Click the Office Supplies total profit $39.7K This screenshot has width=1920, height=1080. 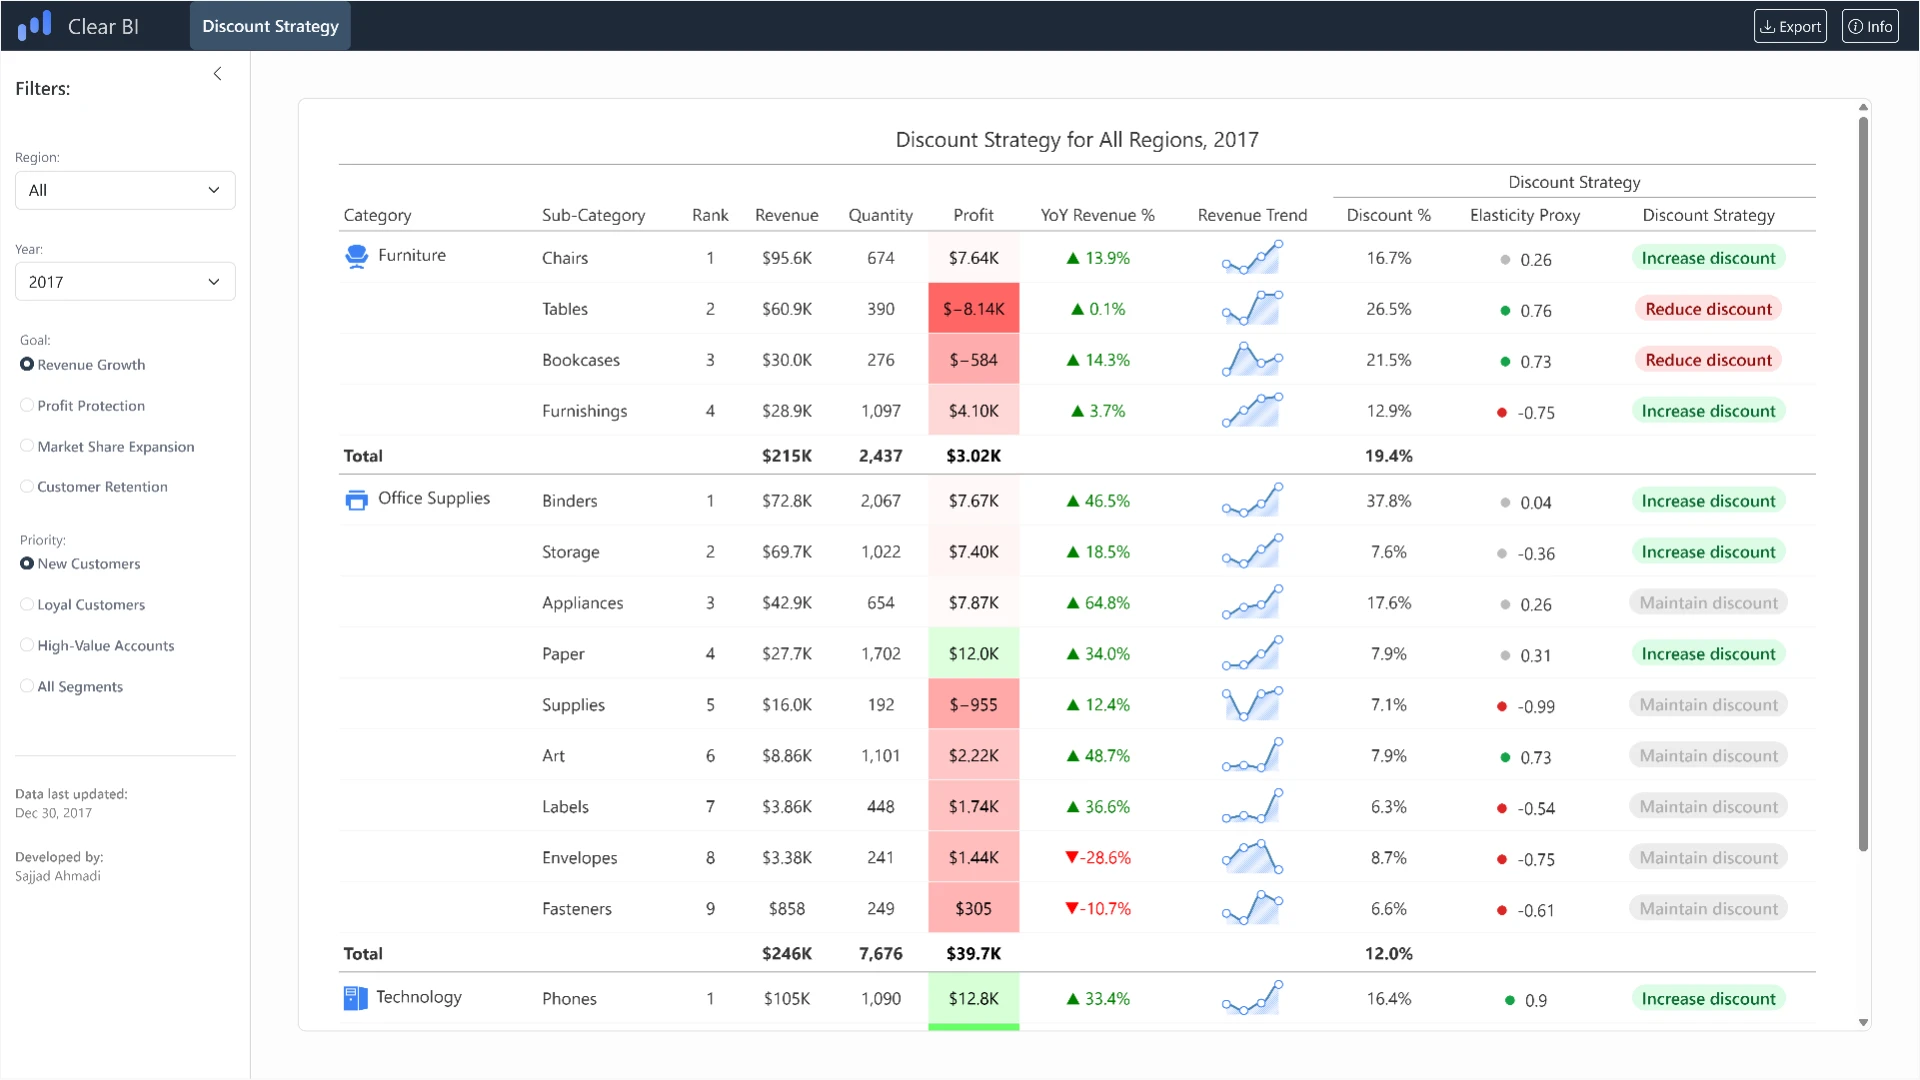pyautogui.click(x=973, y=954)
